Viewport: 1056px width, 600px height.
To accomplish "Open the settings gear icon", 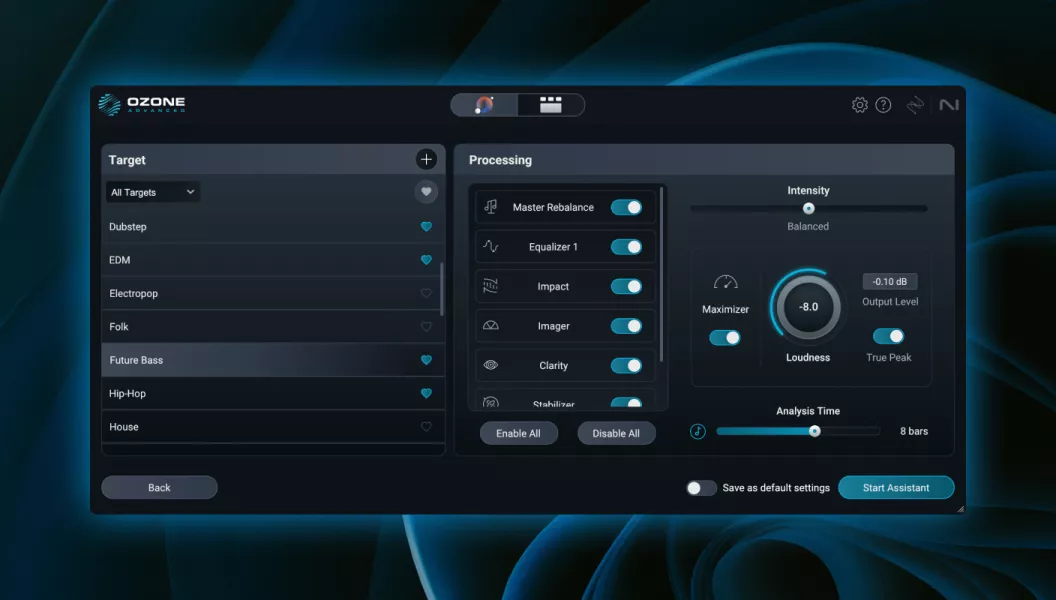I will (859, 105).
